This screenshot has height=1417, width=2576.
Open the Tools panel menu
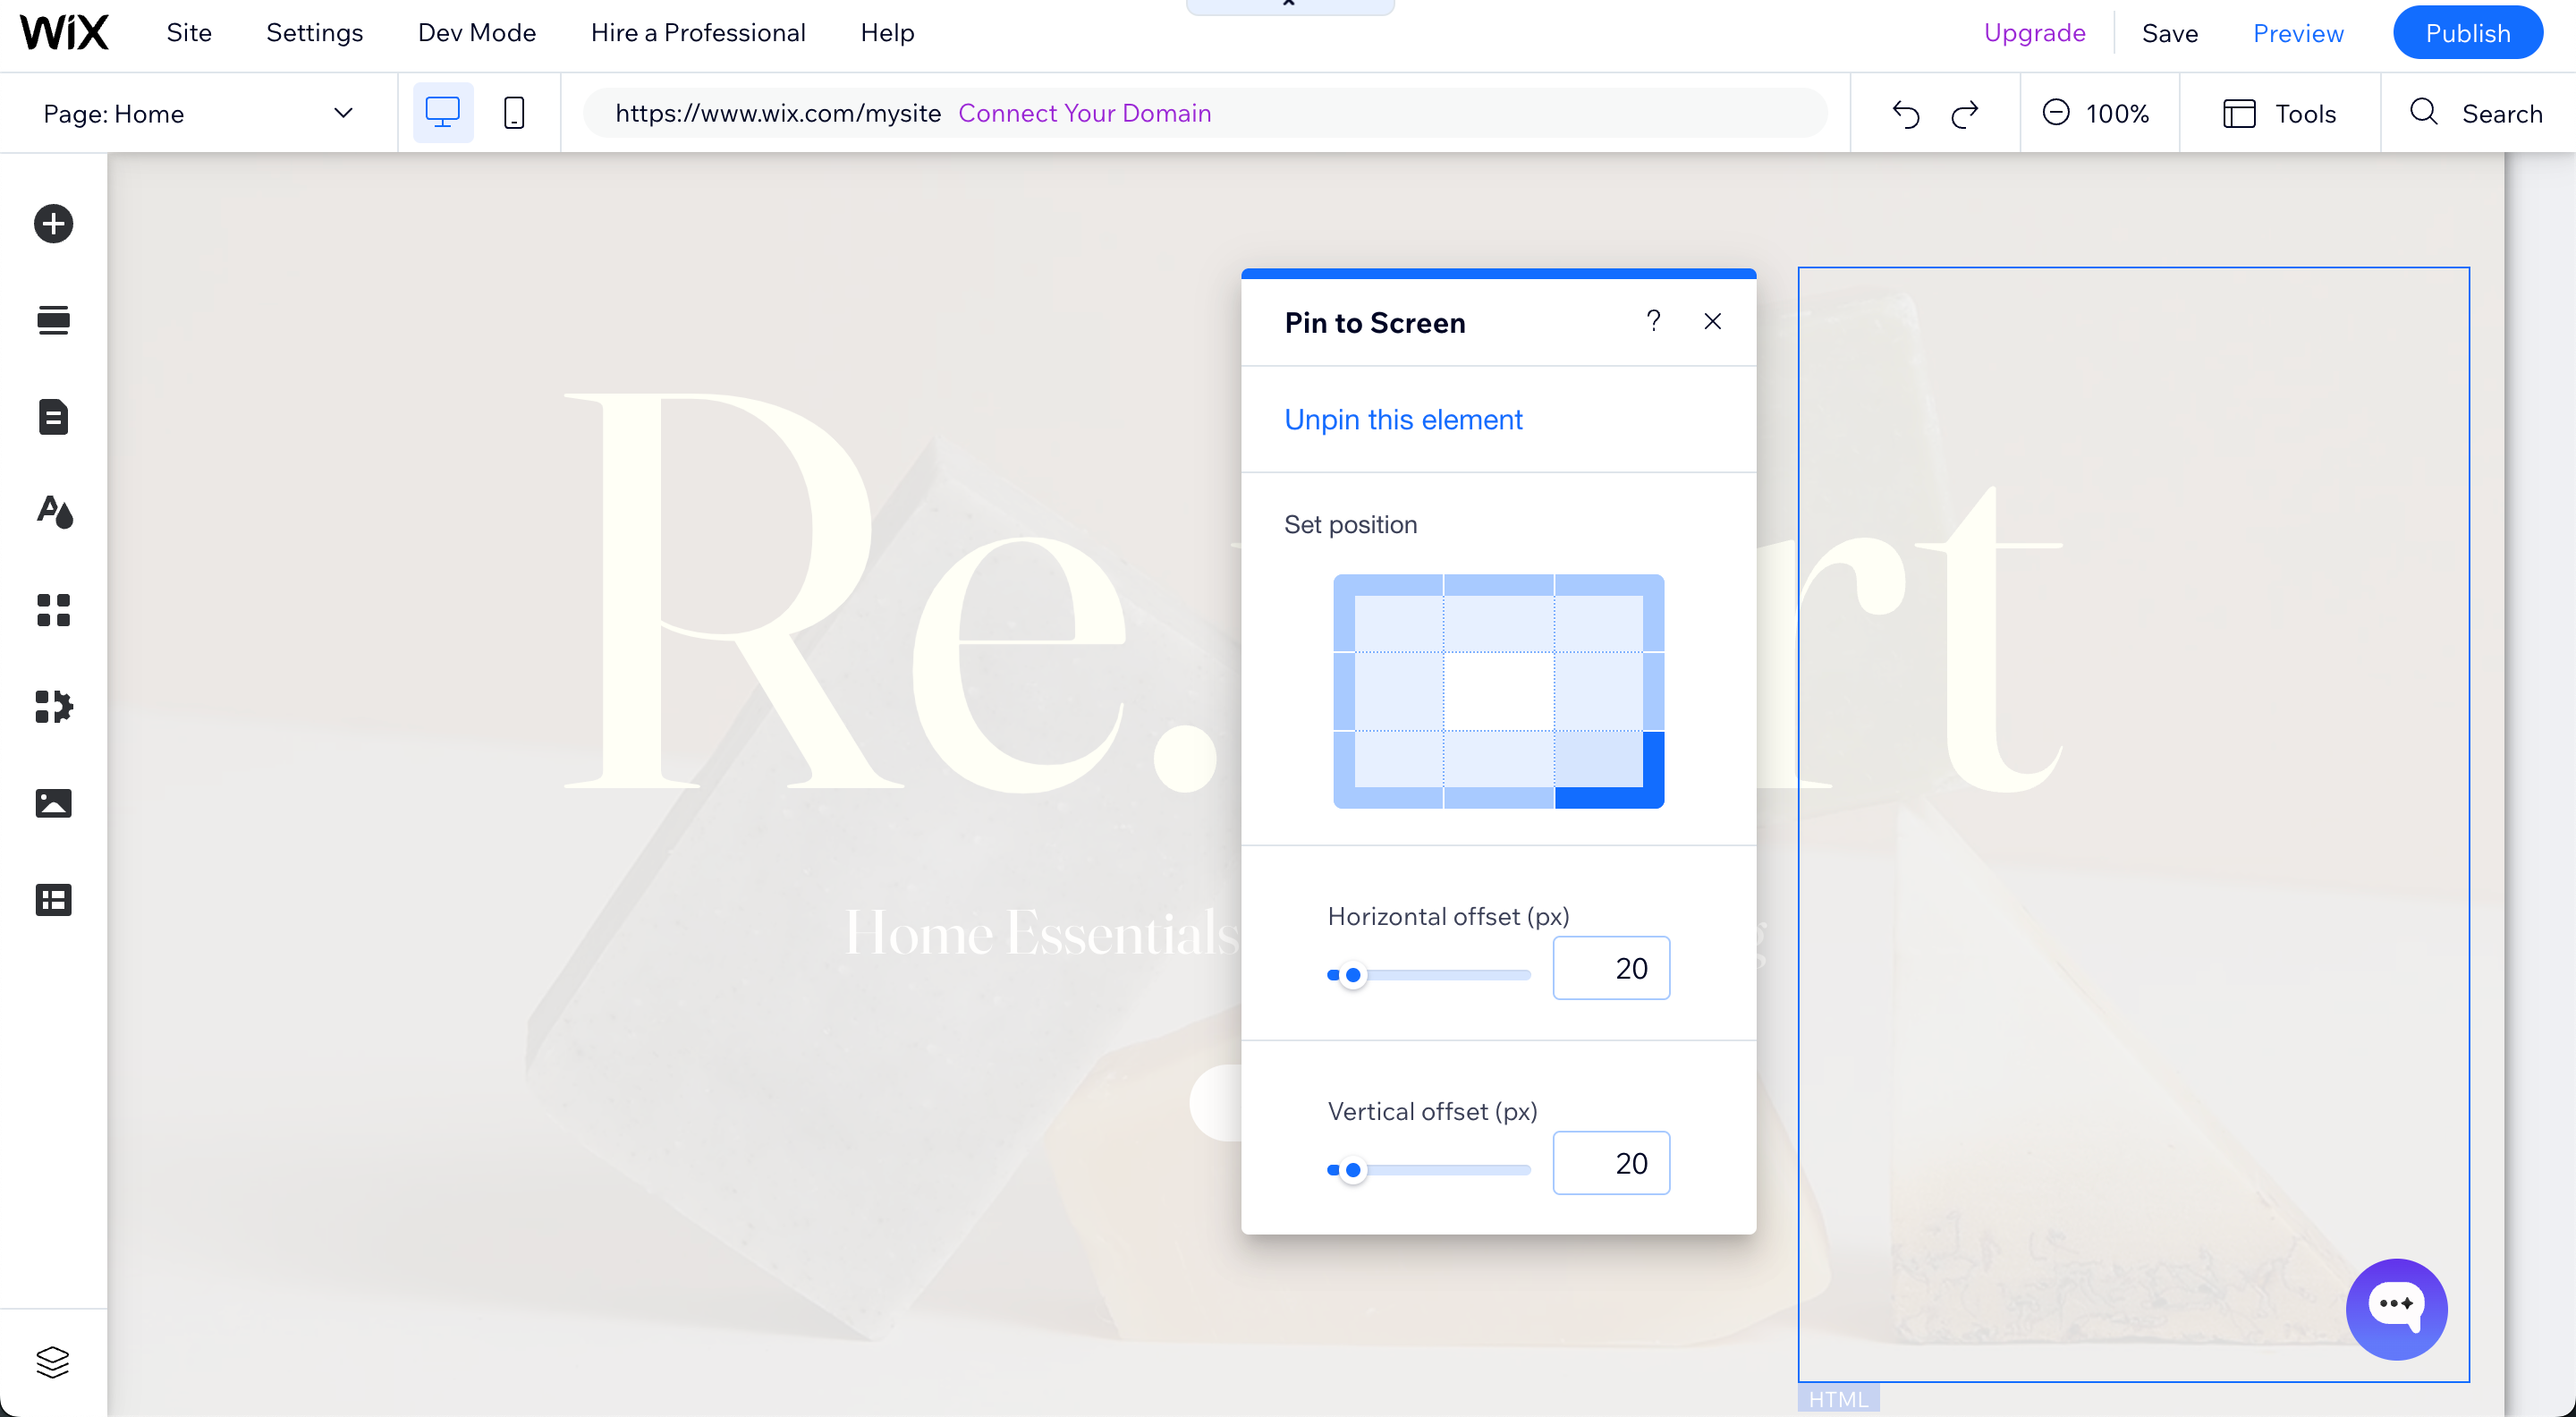[x=2279, y=113]
